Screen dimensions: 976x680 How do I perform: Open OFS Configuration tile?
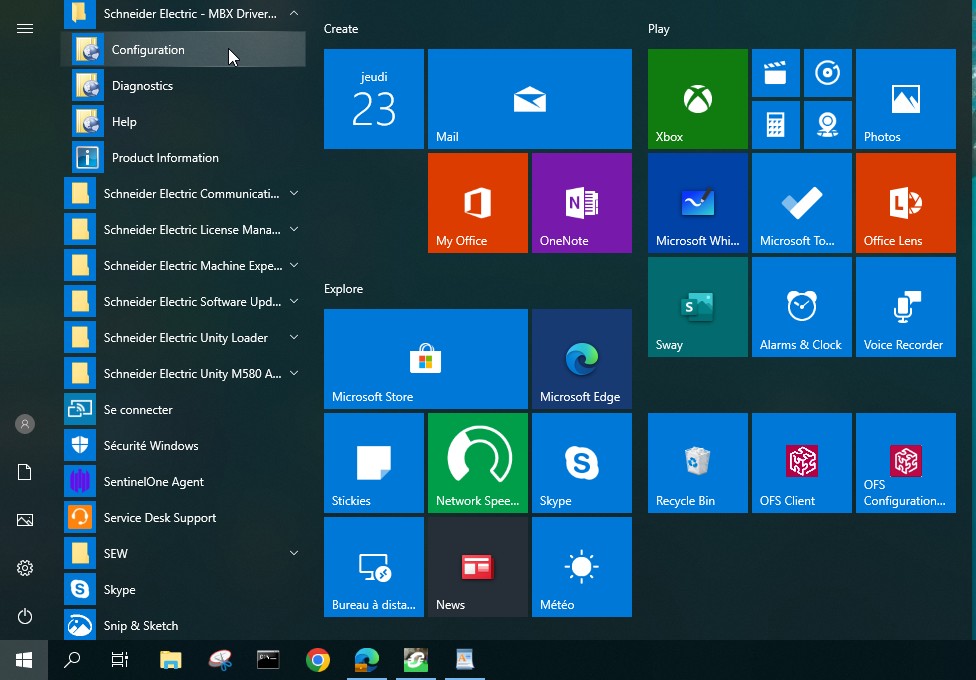pyautogui.click(x=906, y=463)
